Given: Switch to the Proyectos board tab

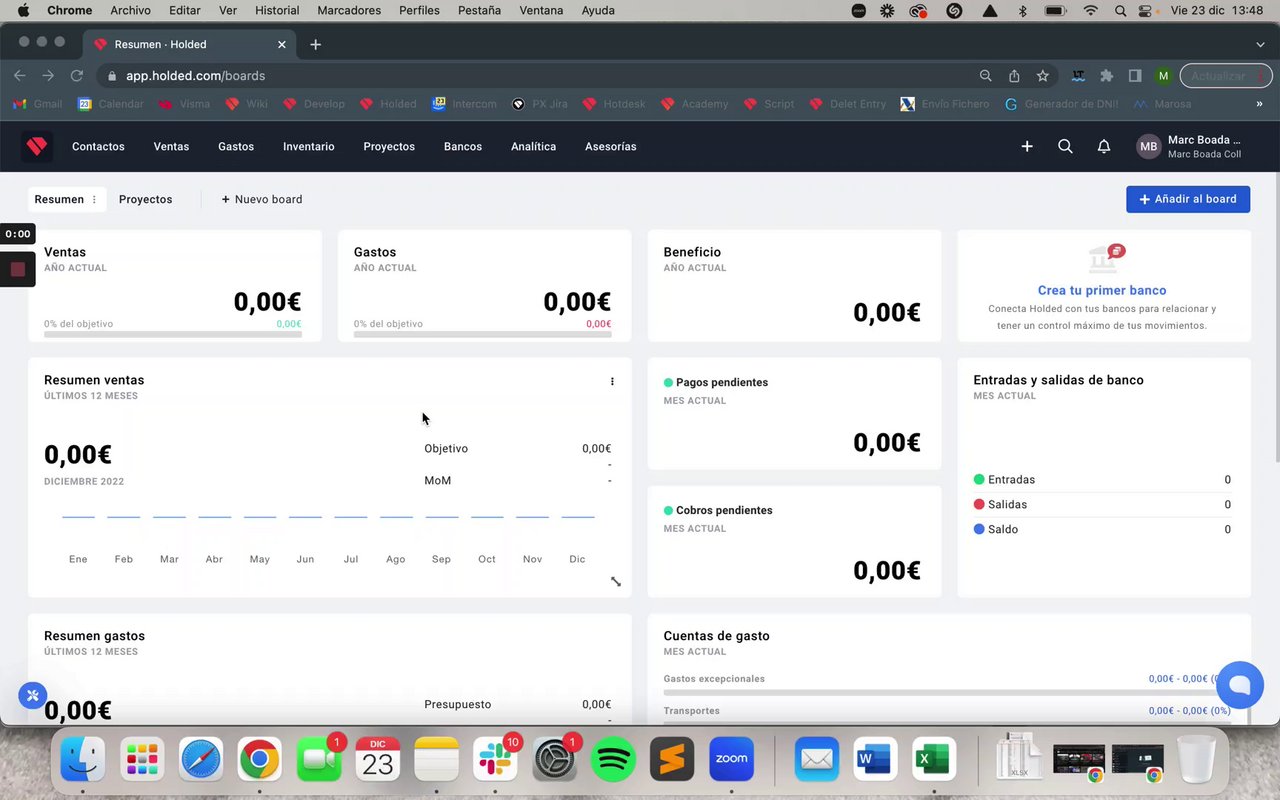Looking at the screenshot, I should tap(146, 200).
